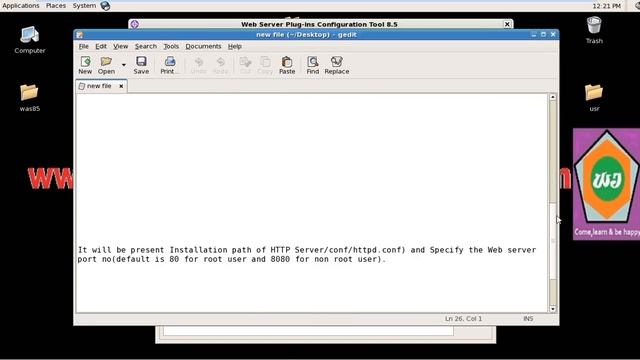The width and height of the screenshot is (640, 360).
Task: Open the Replace tool
Action: click(337, 65)
